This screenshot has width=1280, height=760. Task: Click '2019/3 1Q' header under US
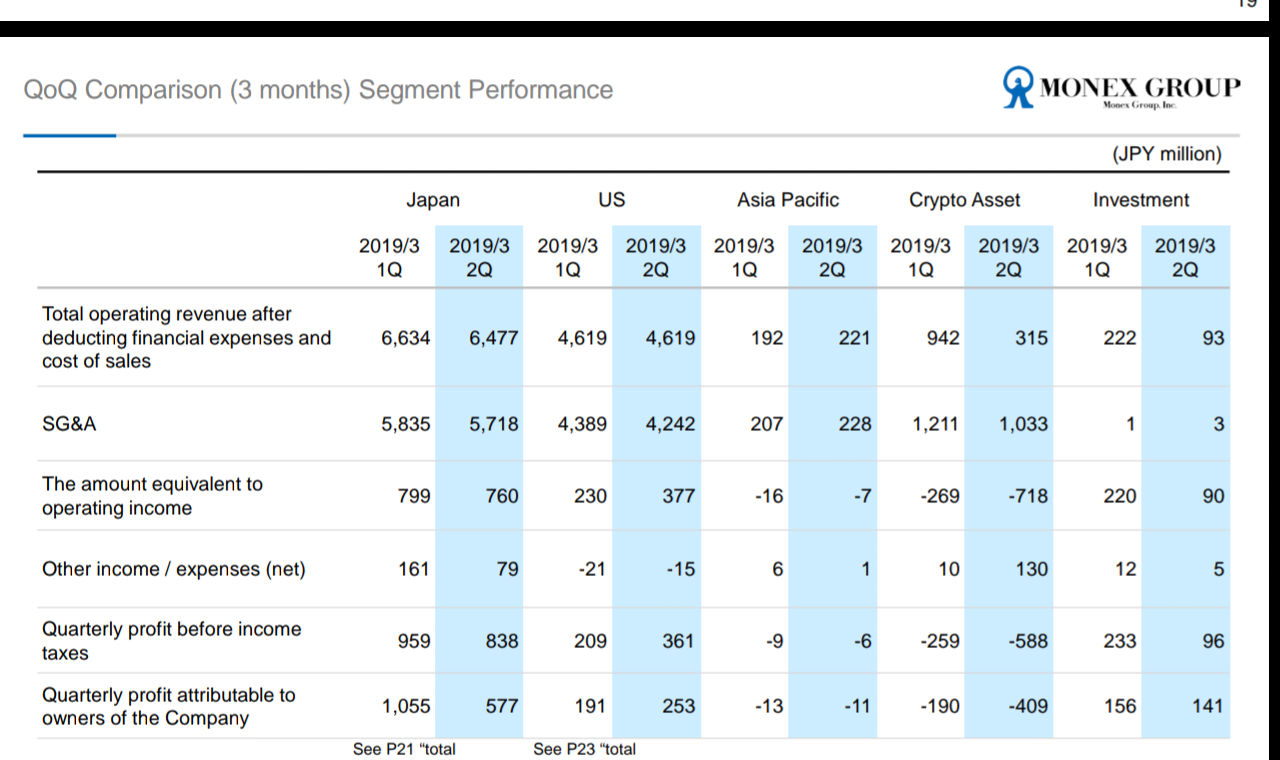point(567,257)
